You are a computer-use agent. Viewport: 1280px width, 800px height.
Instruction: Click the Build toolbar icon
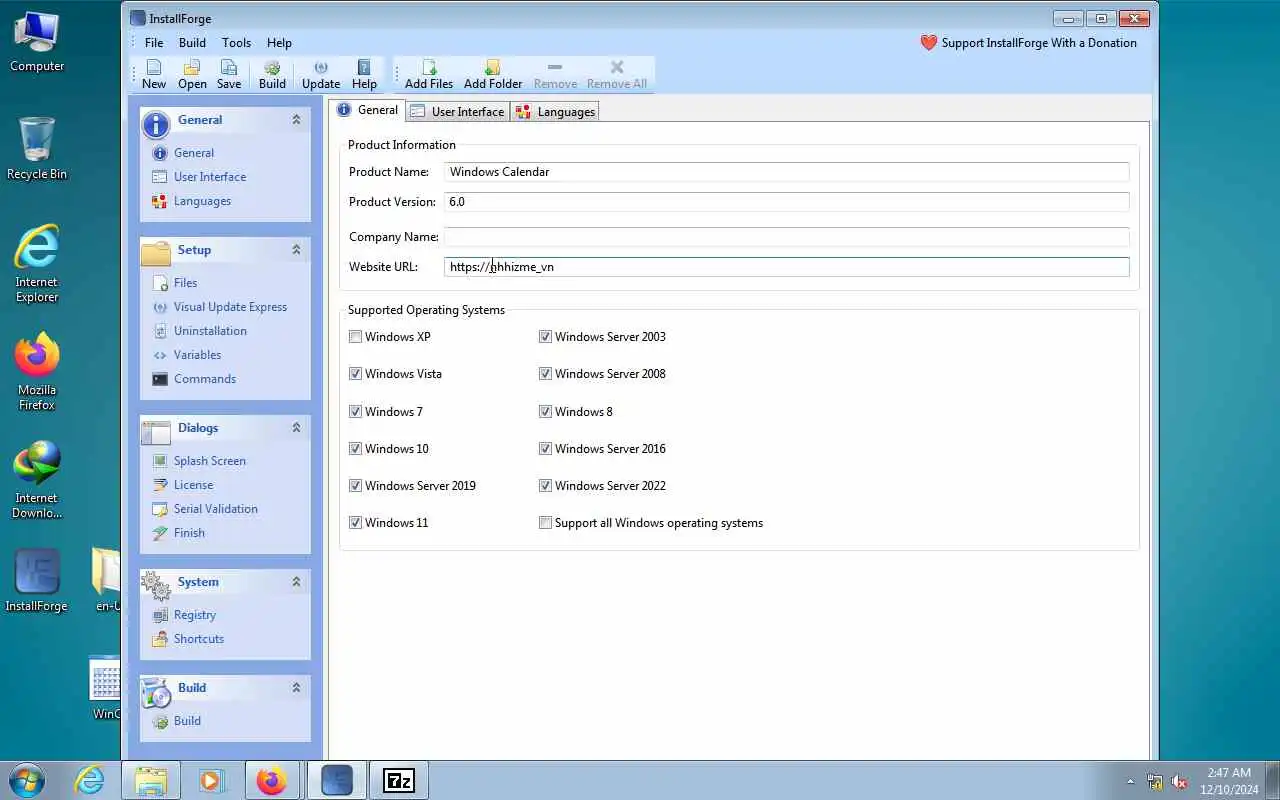coord(272,75)
